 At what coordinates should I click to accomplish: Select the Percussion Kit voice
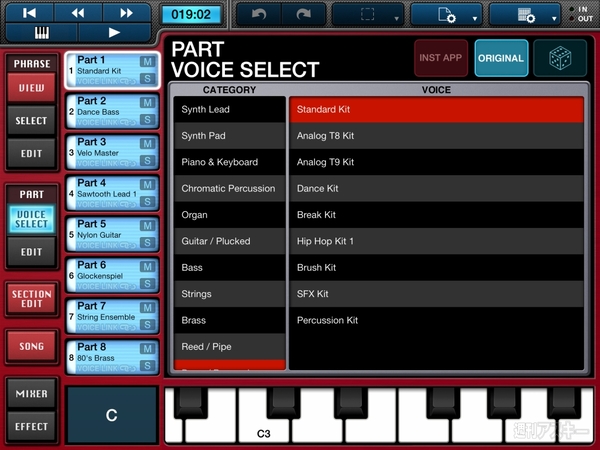click(437, 320)
